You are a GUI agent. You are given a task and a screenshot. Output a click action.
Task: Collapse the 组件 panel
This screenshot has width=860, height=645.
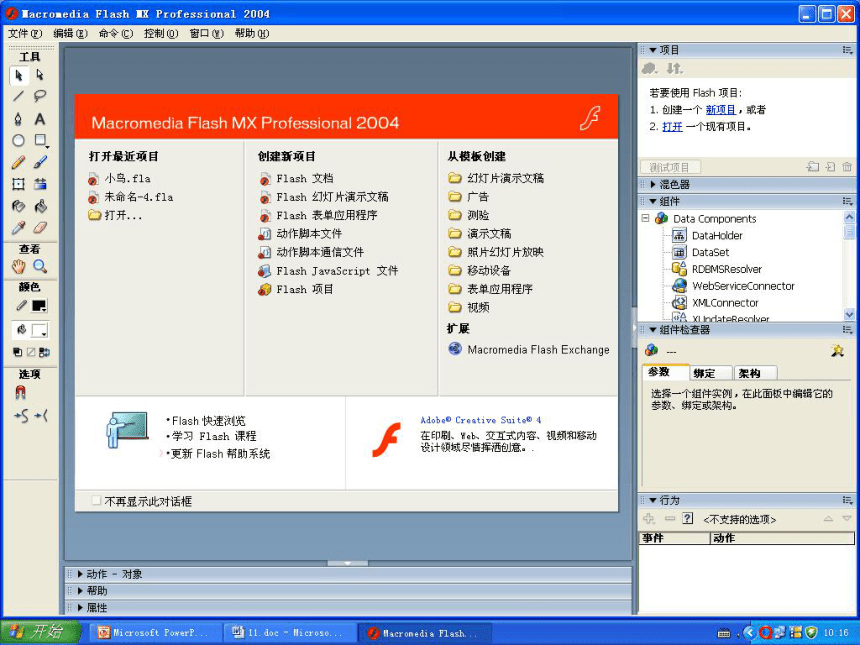[x=653, y=201]
